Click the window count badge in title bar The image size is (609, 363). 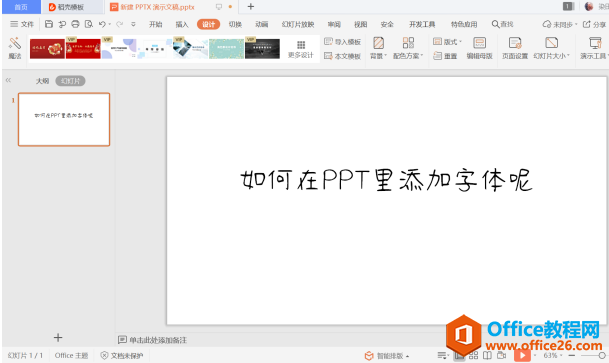click(568, 6)
